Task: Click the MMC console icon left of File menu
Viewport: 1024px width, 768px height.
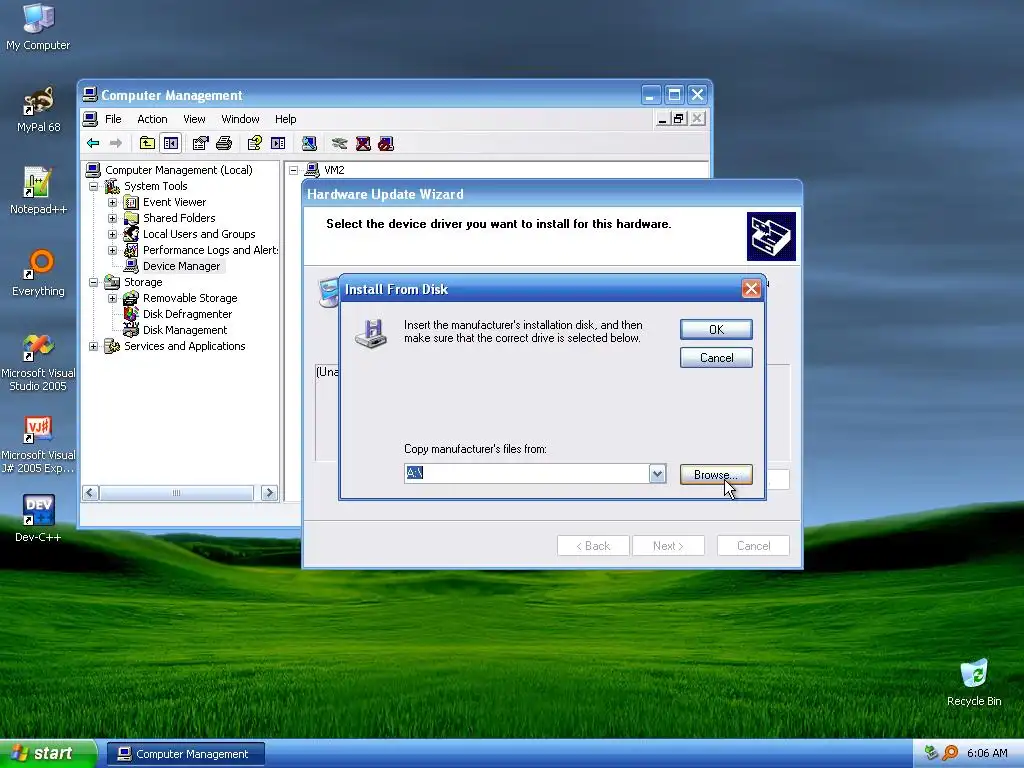Action: coord(90,119)
